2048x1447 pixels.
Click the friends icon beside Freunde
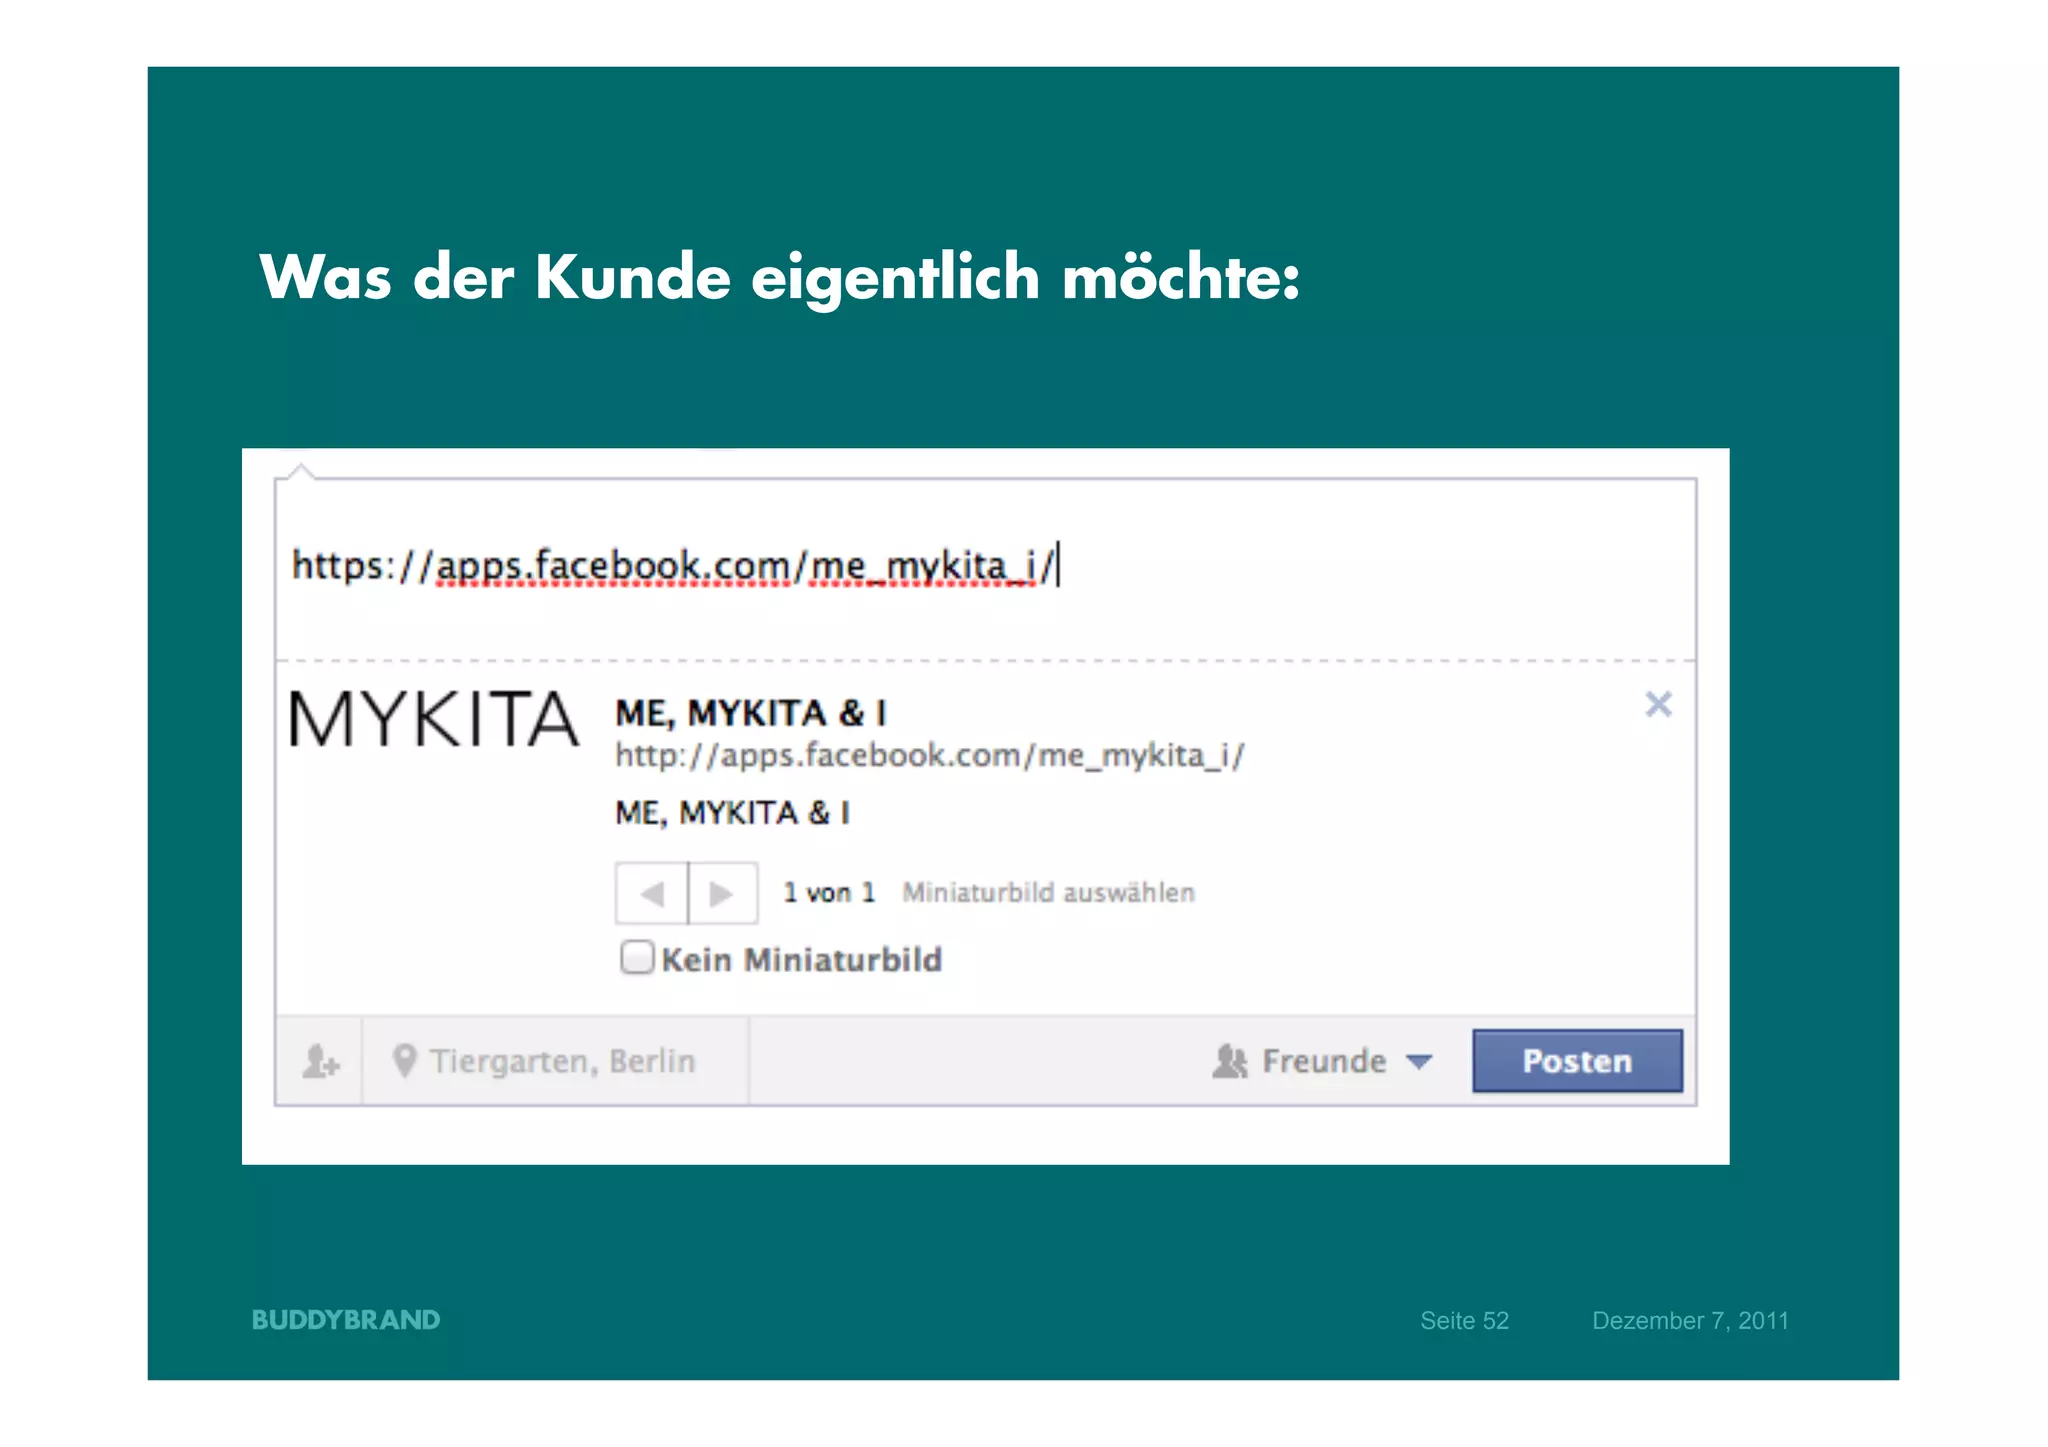[x=1230, y=1061]
